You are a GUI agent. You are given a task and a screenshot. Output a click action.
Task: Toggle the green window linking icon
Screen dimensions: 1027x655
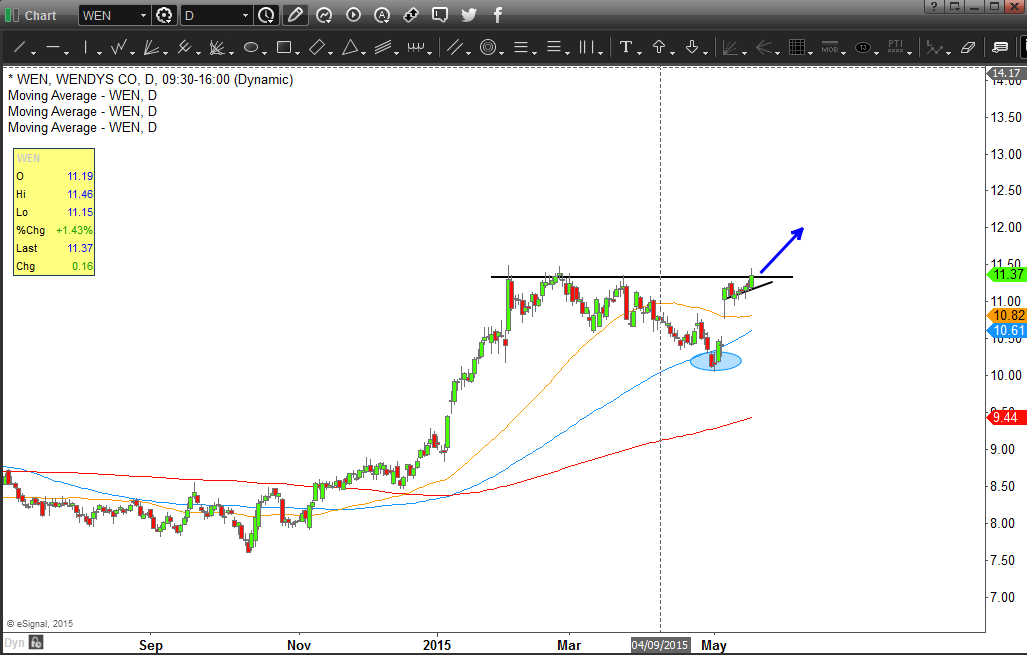coord(12,15)
